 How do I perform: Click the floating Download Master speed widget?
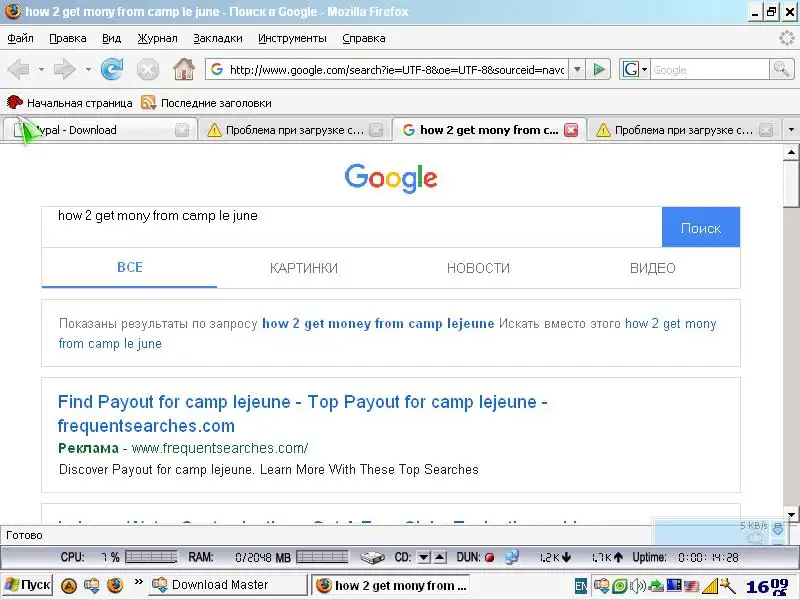(719, 532)
